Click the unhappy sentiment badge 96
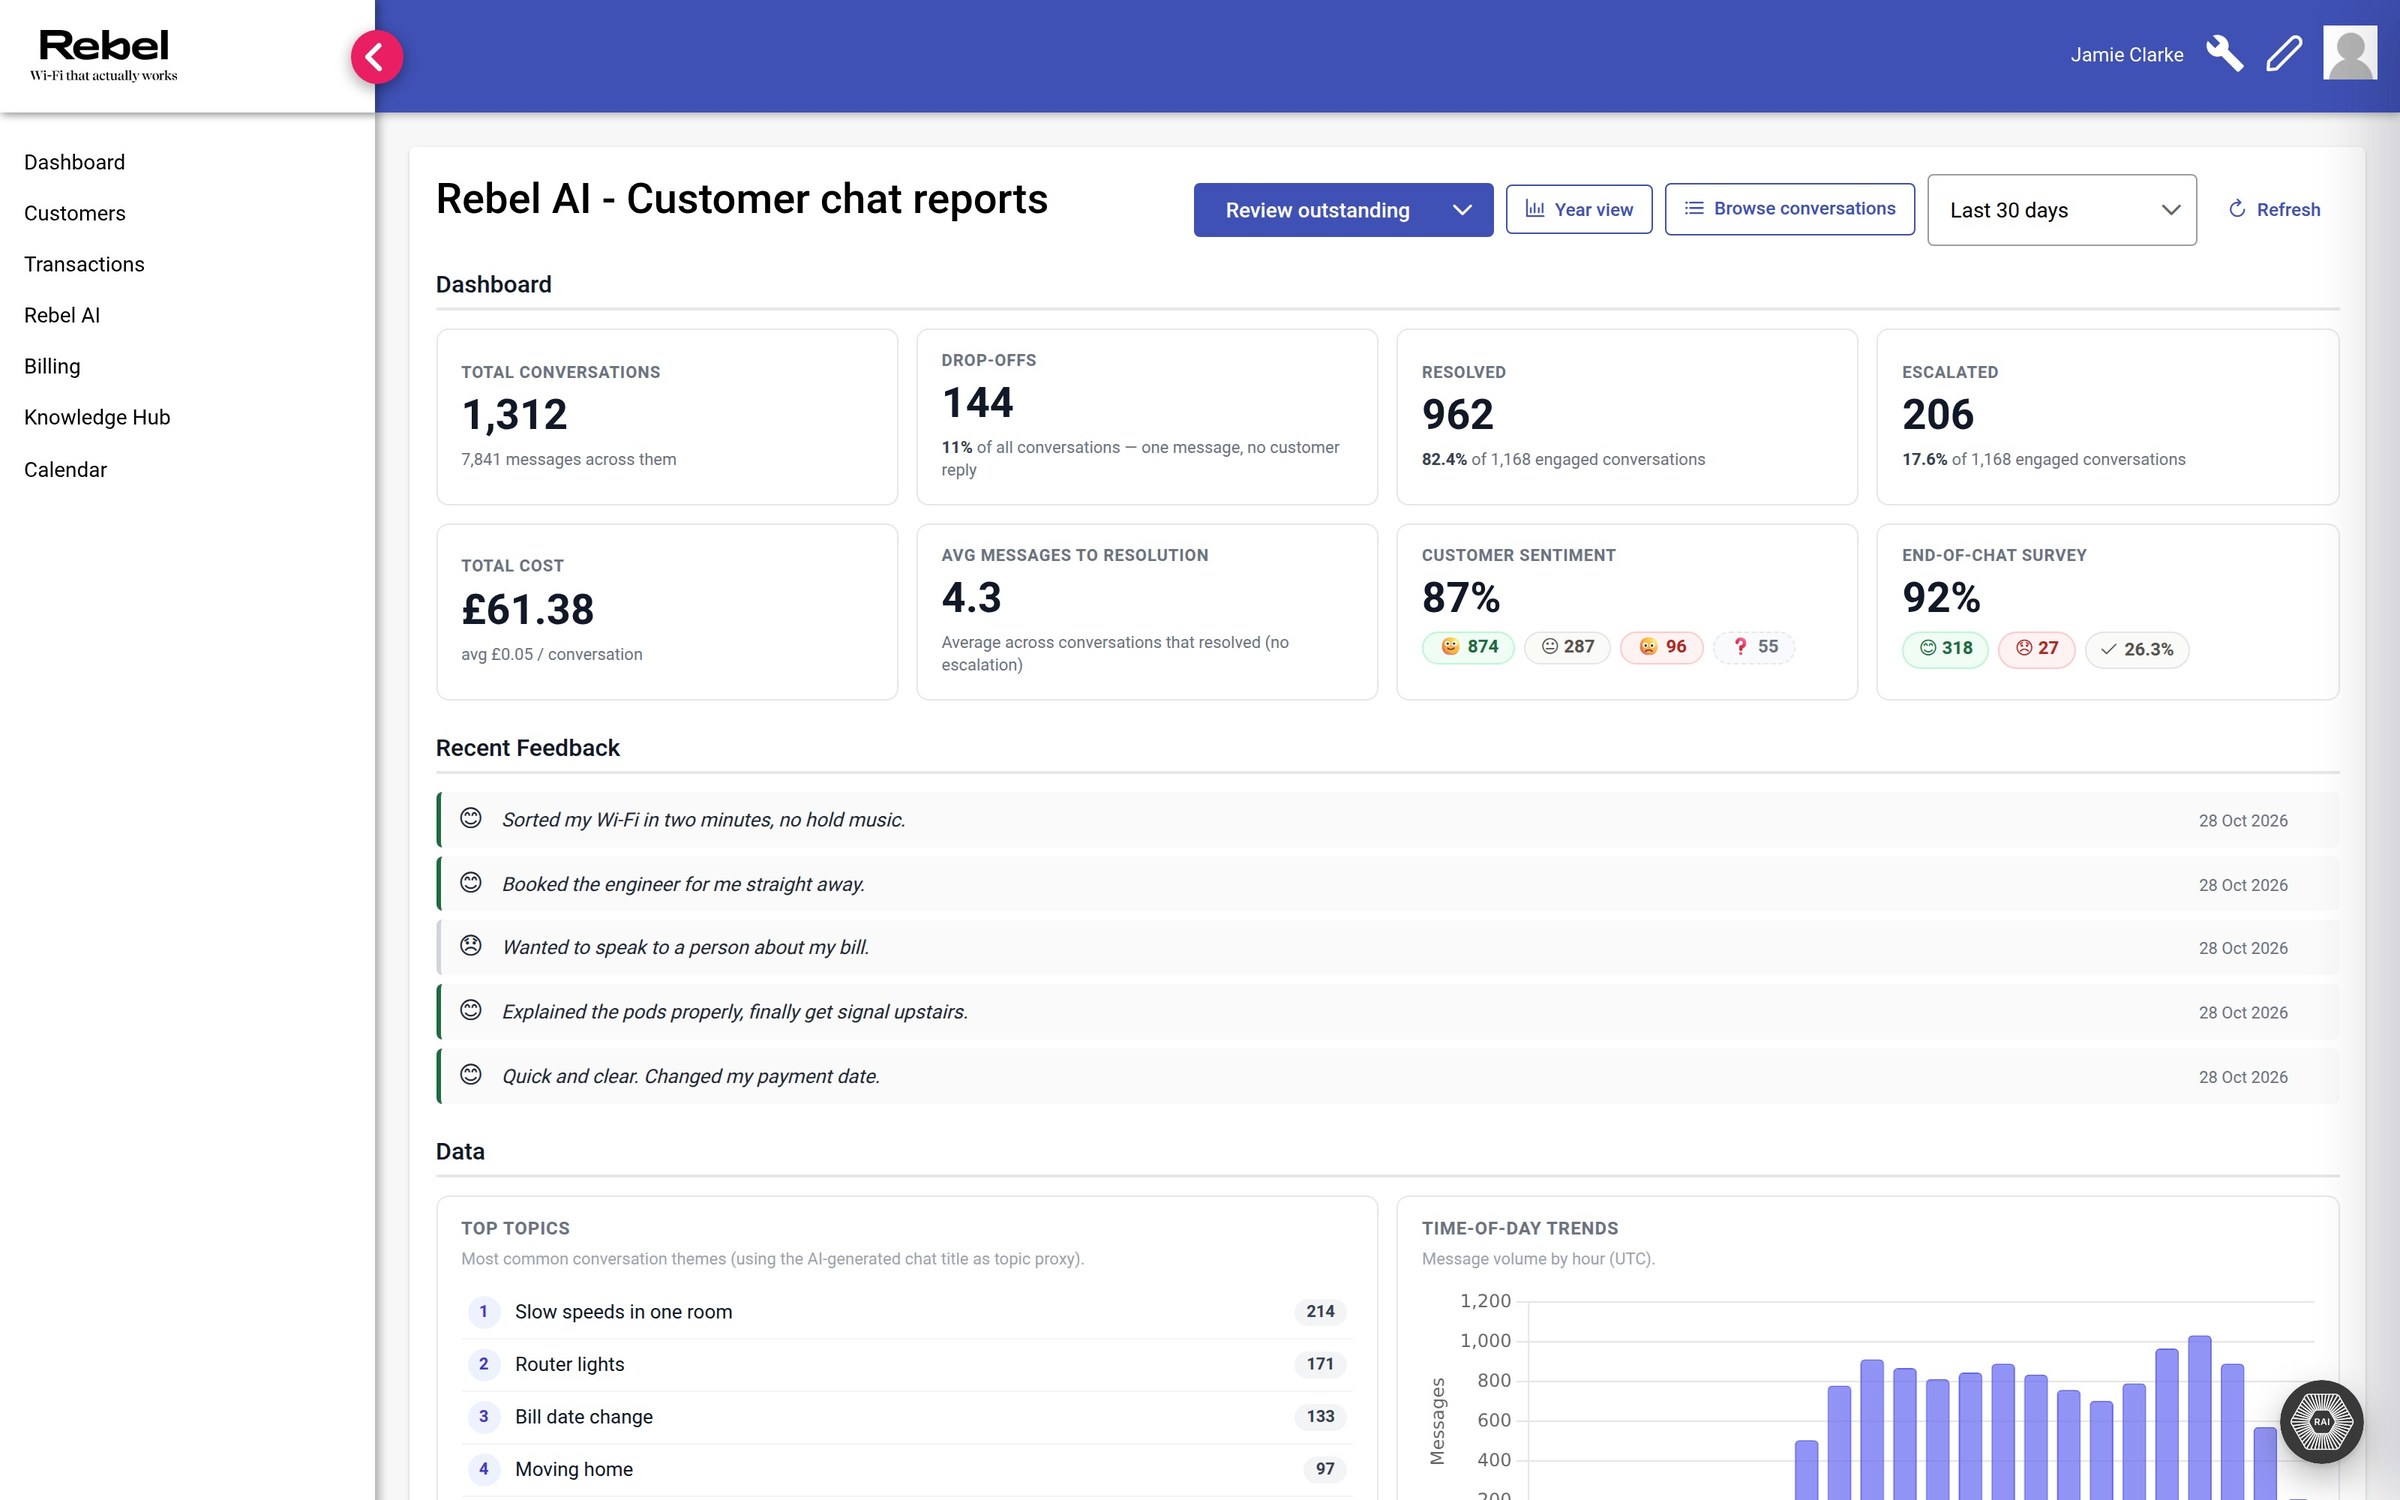2400x1500 pixels. point(1662,647)
